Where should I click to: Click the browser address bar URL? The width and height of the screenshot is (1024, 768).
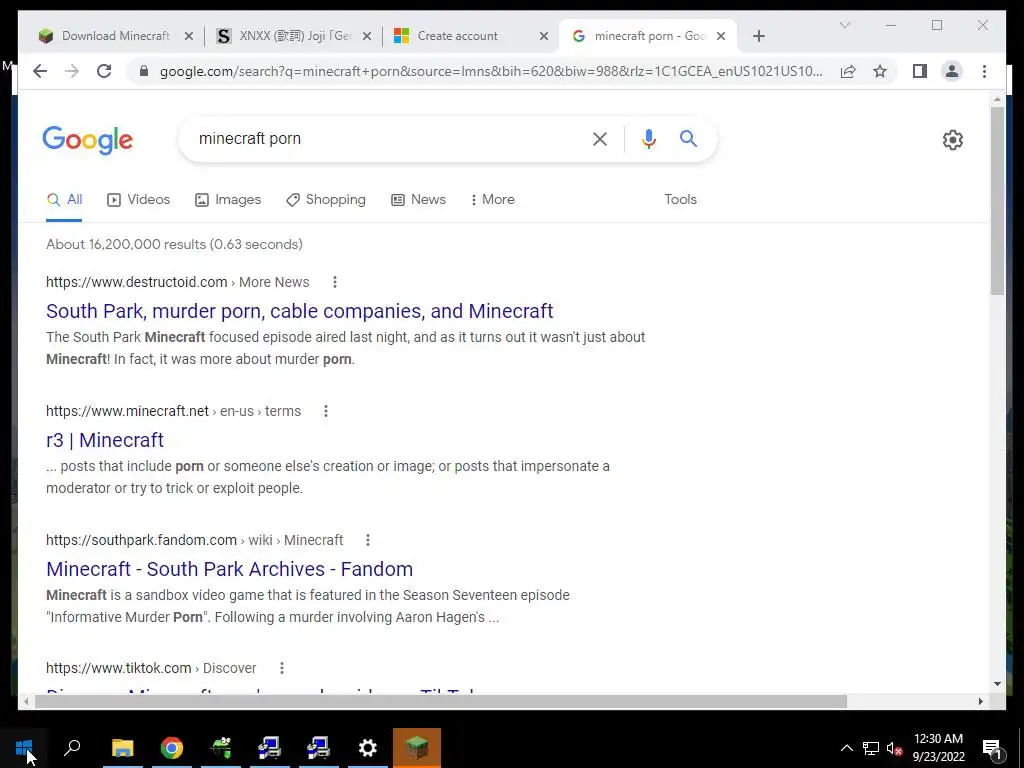coord(491,71)
